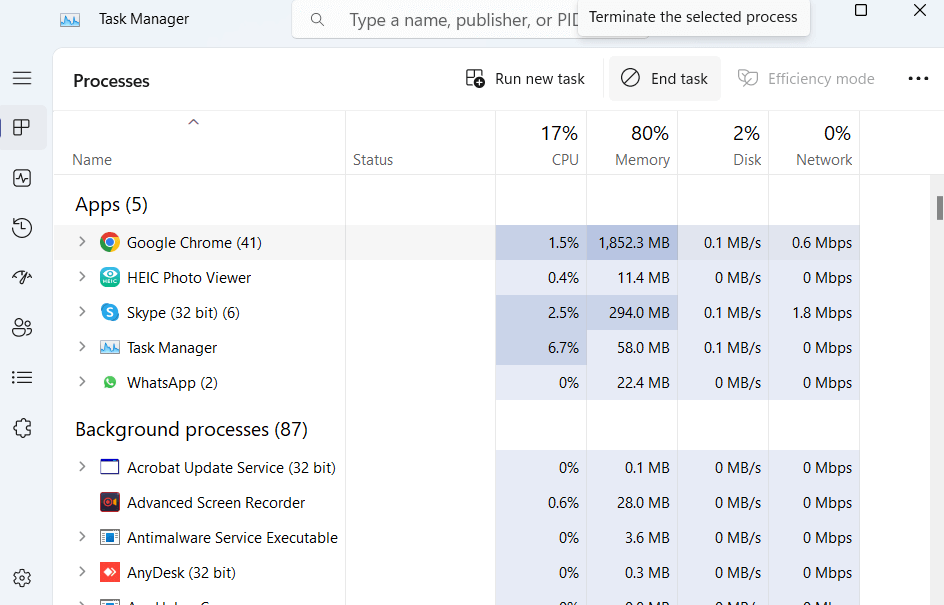Expand the HEIC Photo Viewer group
This screenshot has width=944, height=605.
tap(82, 277)
